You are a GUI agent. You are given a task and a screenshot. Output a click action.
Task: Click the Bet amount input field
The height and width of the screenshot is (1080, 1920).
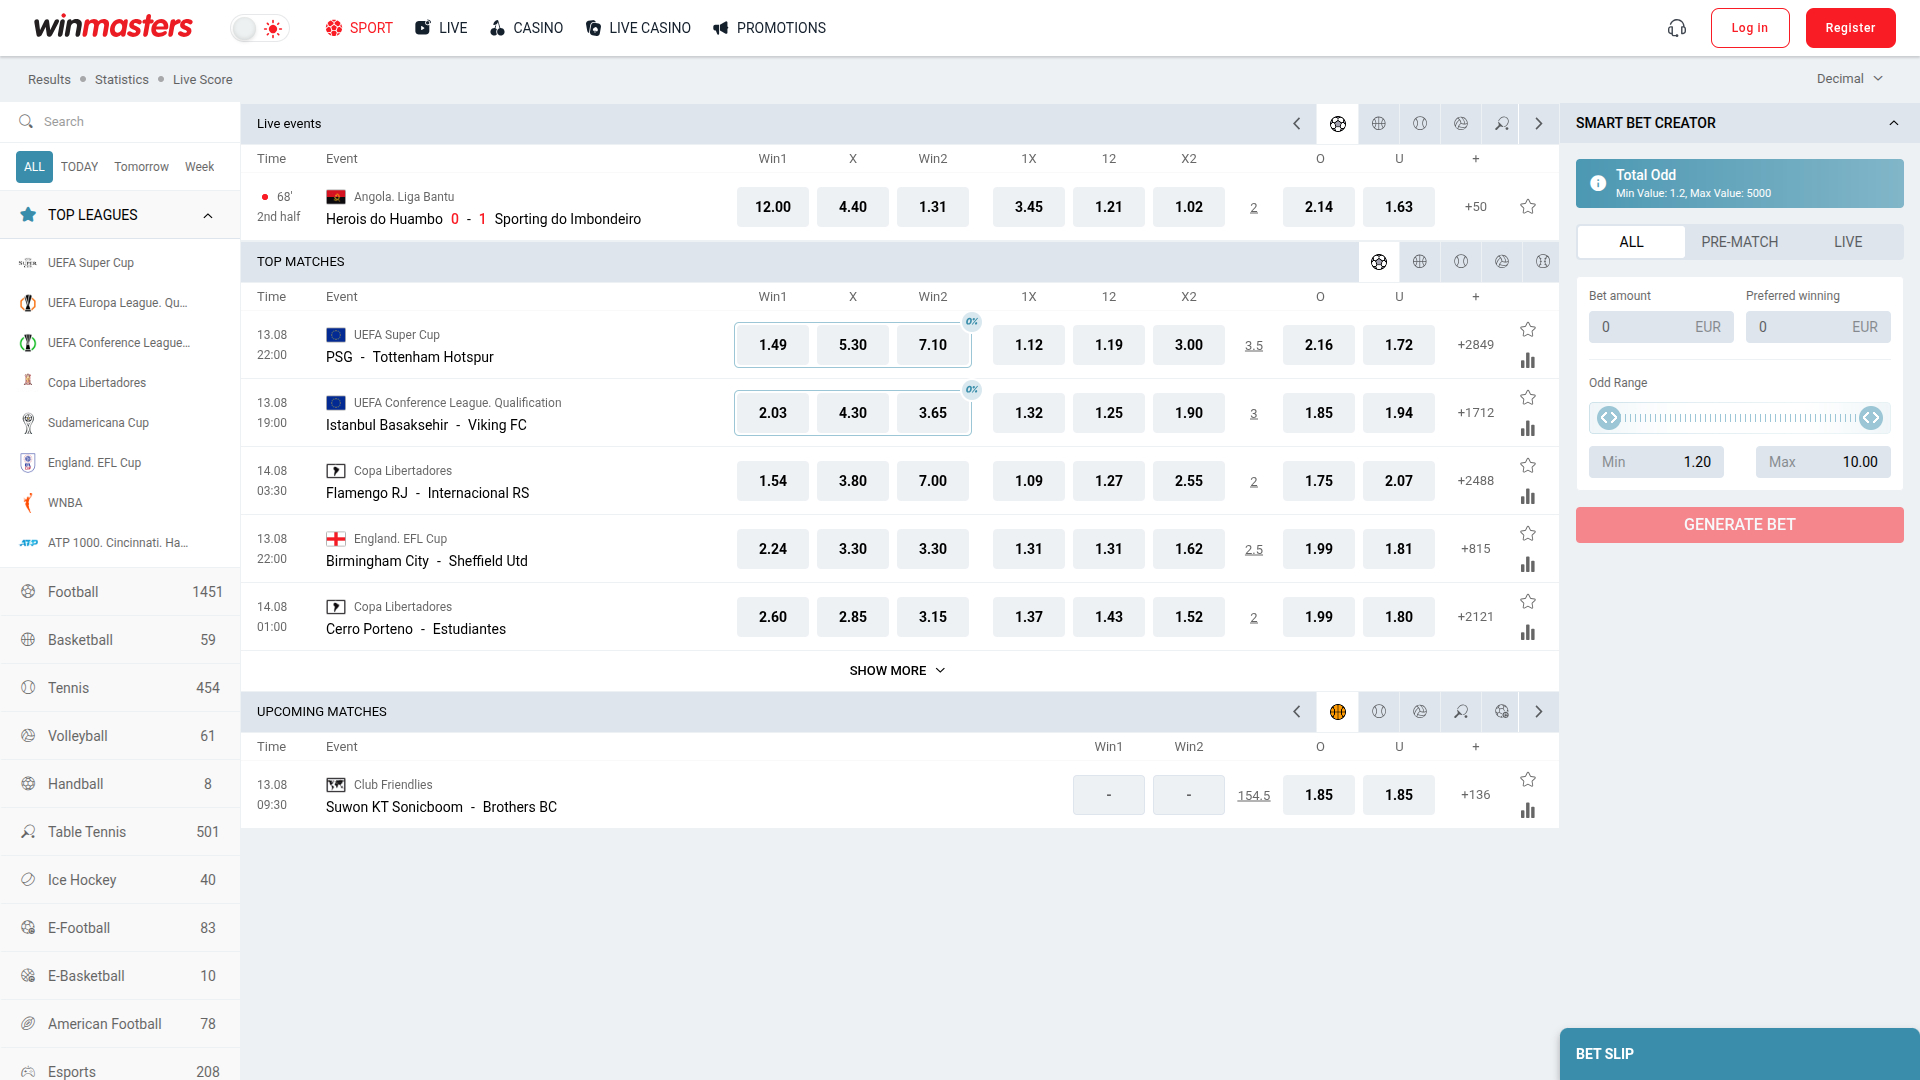(x=1660, y=327)
